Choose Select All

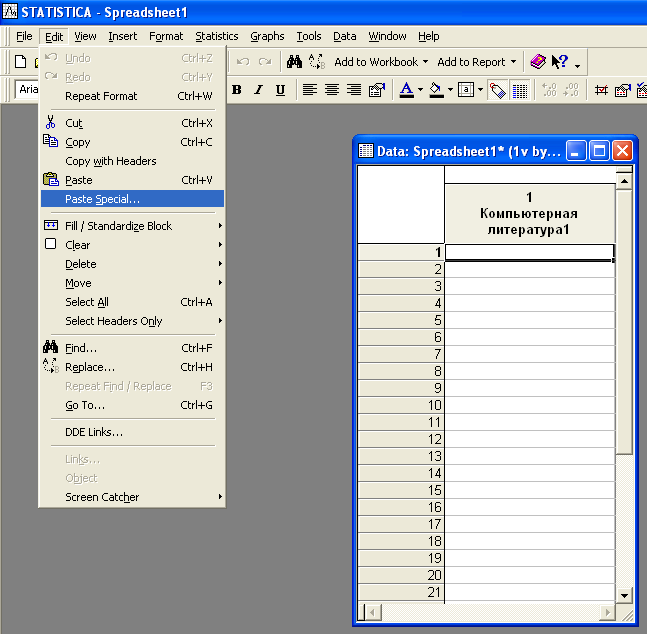click(x=132, y=302)
